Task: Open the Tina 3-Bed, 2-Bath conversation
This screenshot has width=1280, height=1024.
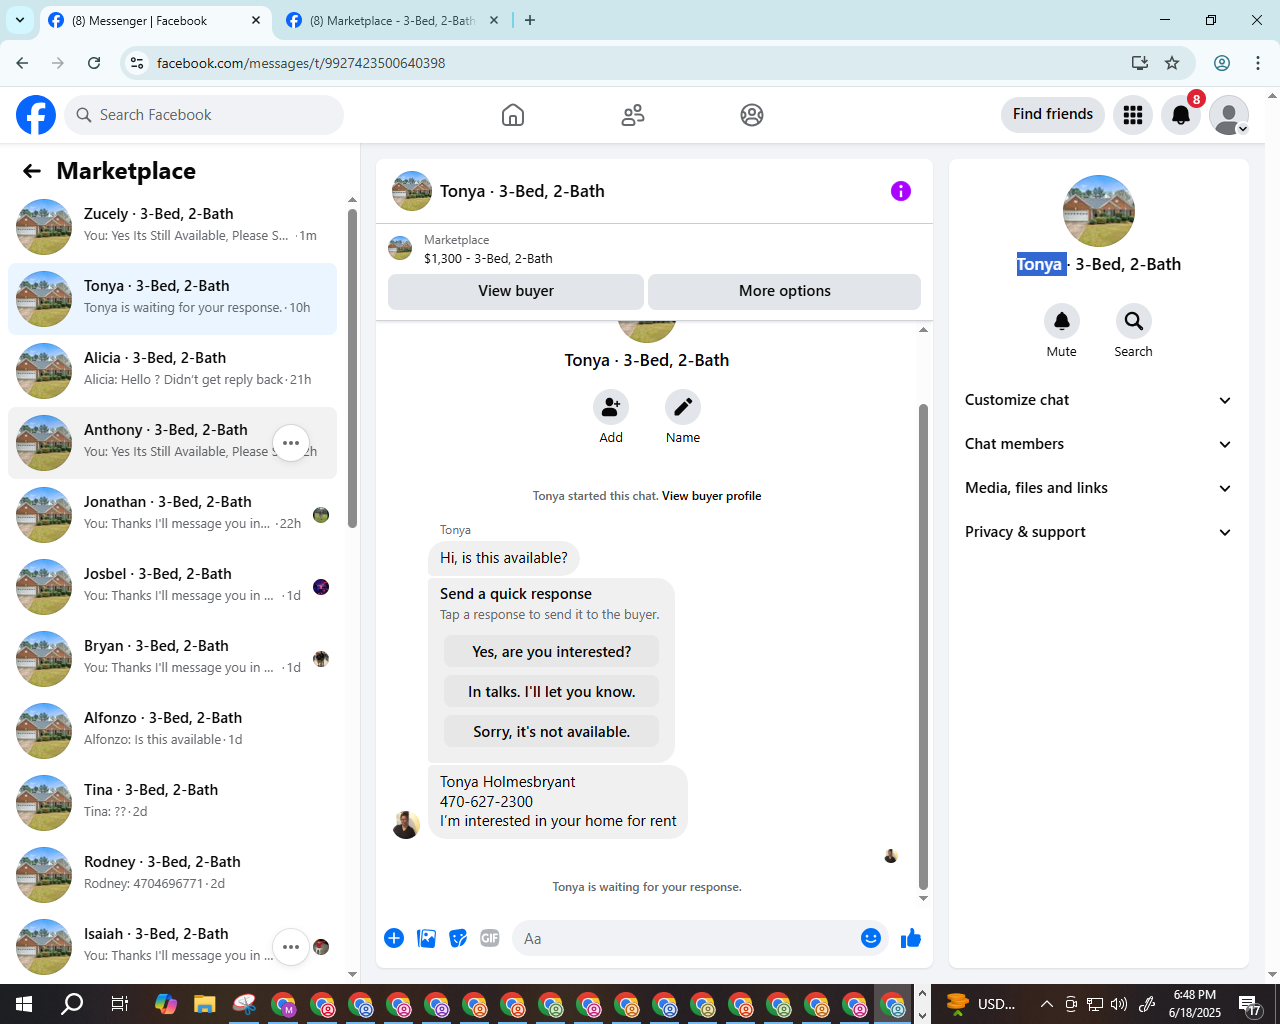Action: [x=172, y=803]
